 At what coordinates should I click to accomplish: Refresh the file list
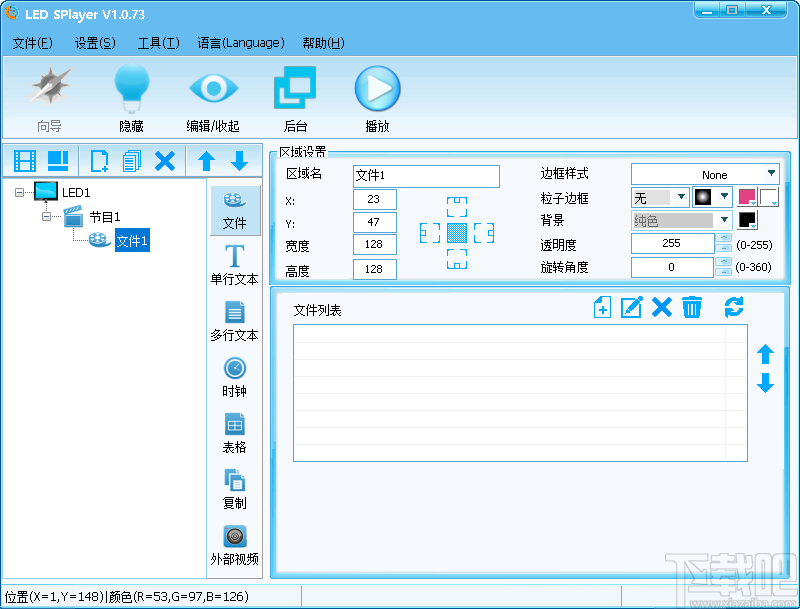[x=734, y=308]
